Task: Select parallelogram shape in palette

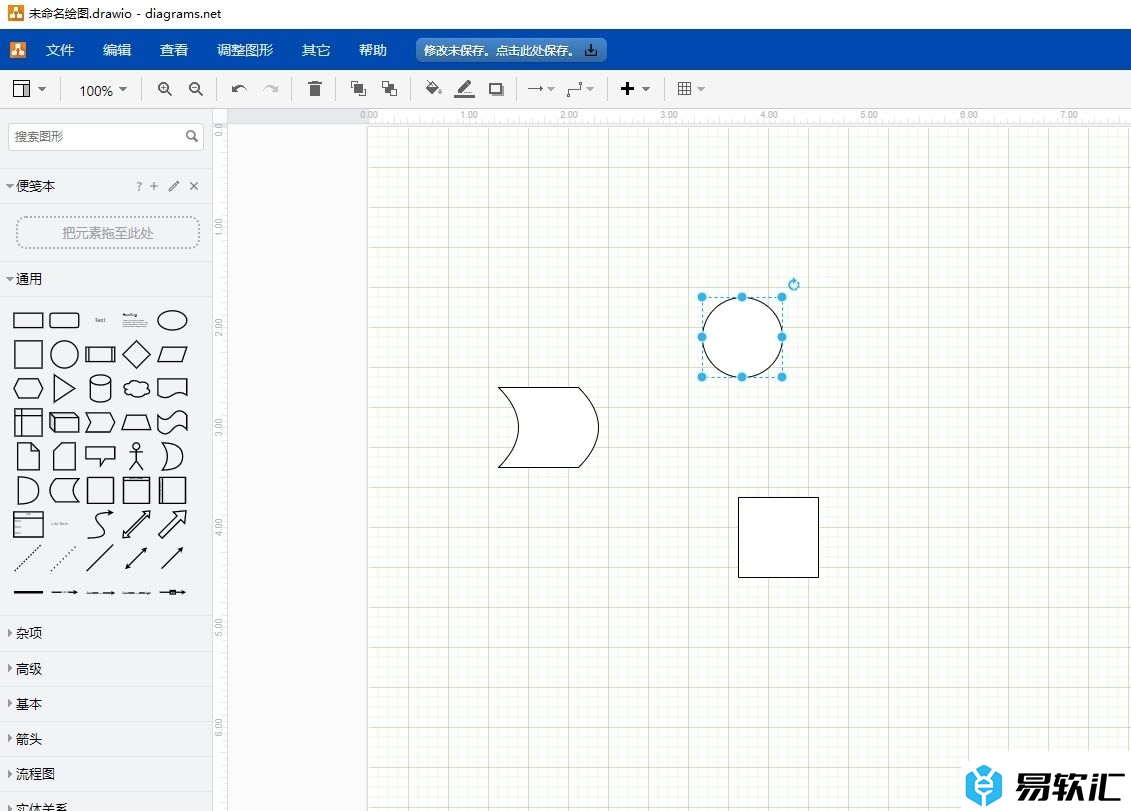Action: (x=172, y=354)
